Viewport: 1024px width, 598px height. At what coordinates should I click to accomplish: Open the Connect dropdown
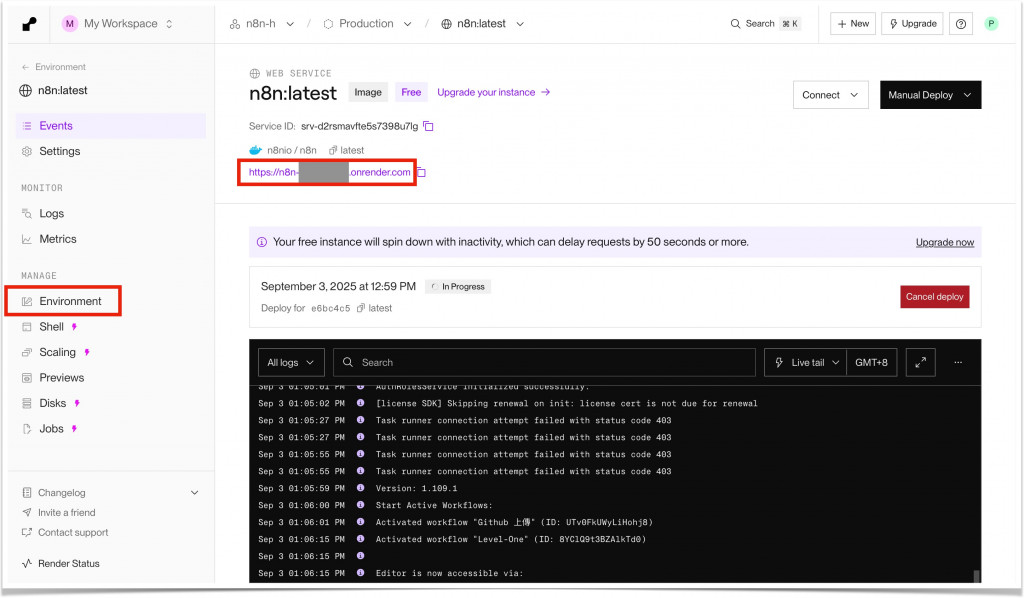click(830, 95)
